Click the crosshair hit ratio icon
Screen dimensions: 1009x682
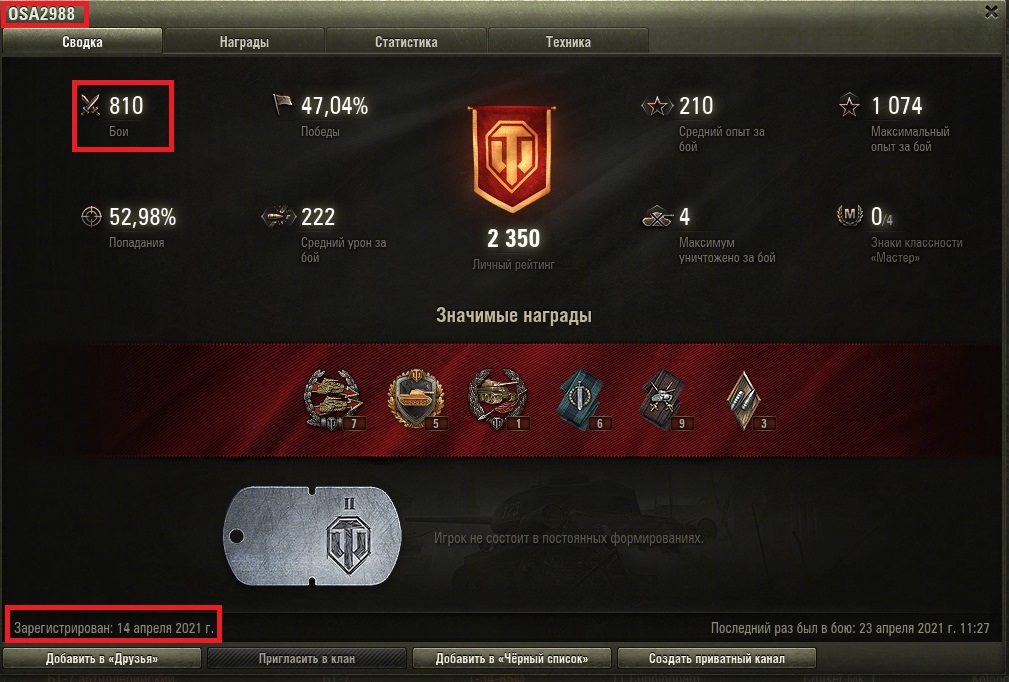click(x=91, y=216)
